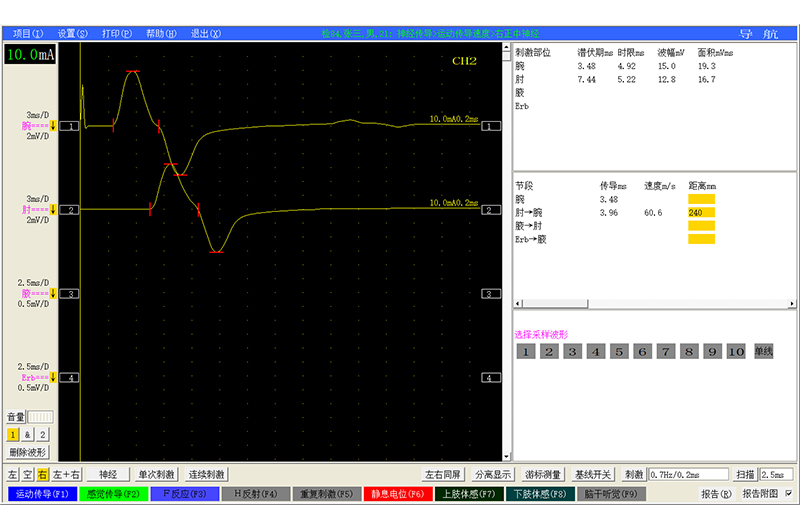The width and height of the screenshot is (800, 529).
Task: Select channel button '&' under volume
Action: click(x=28, y=434)
